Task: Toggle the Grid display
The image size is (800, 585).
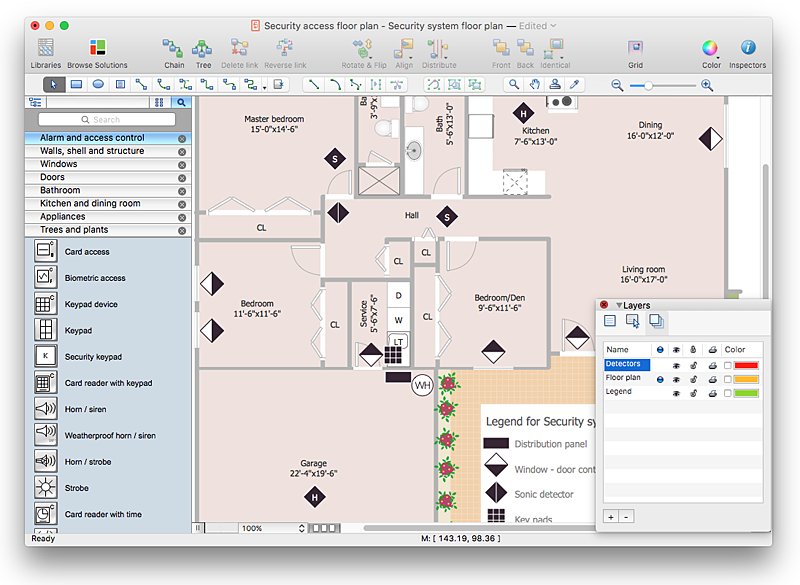Action: pos(635,48)
